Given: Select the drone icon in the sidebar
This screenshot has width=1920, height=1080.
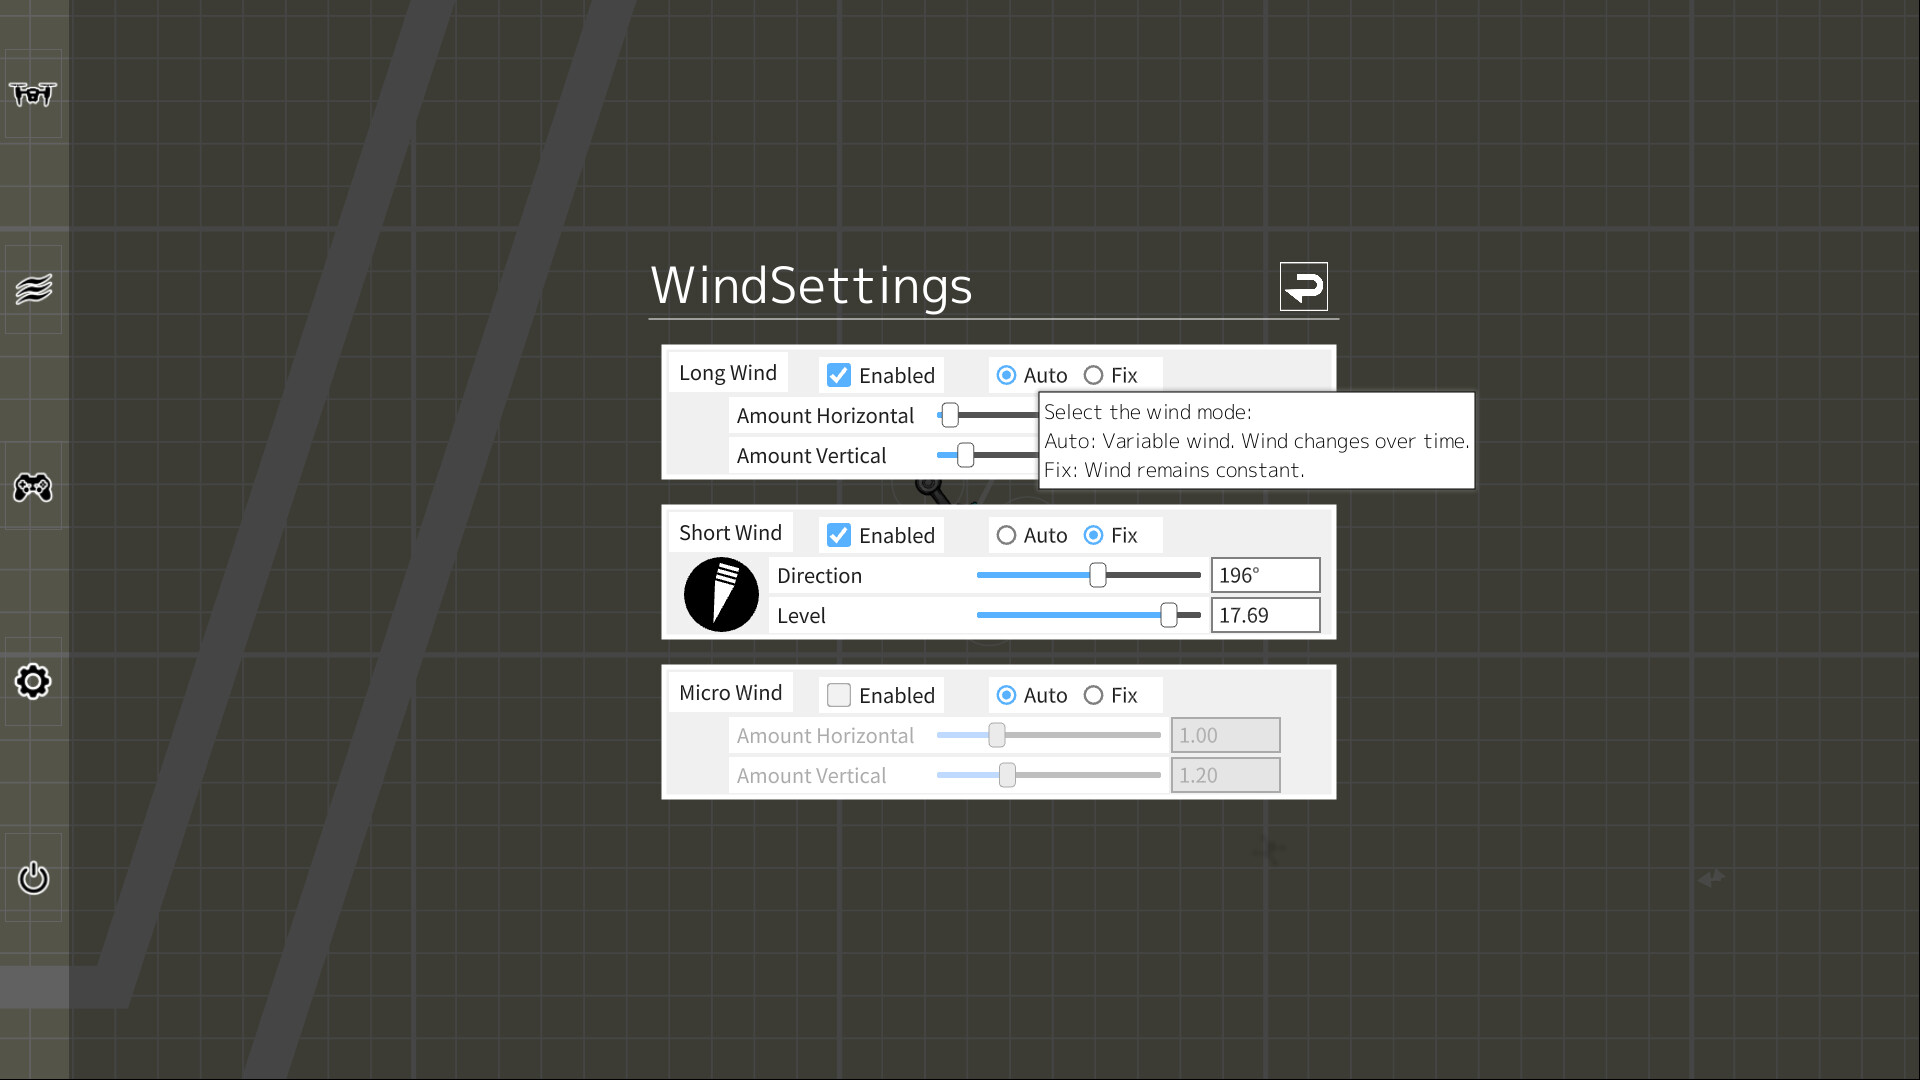Looking at the screenshot, I should coord(33,93).
